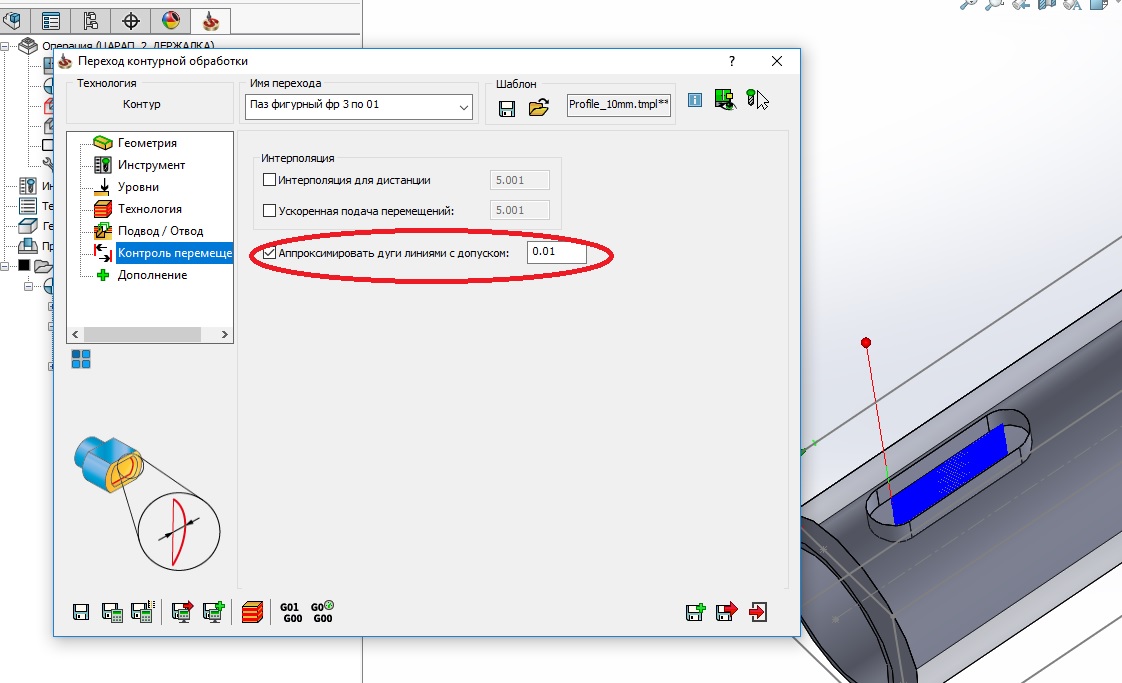Open the Технология page in the tree

pos(150,209)
